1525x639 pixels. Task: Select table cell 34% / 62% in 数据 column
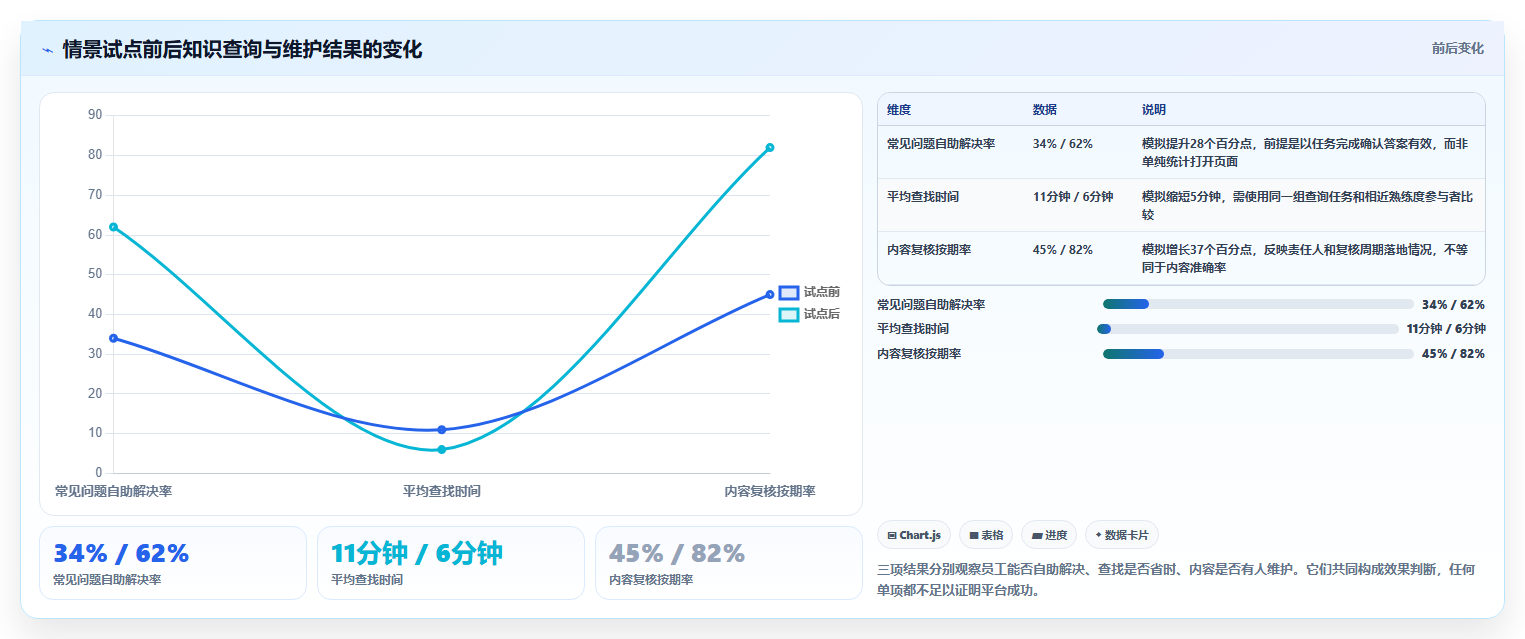(1063, 144)
